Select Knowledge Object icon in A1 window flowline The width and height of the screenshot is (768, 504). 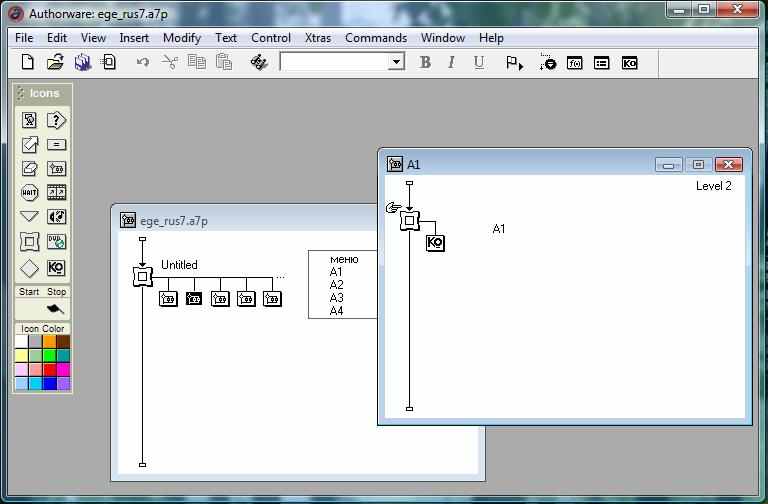(435, 242)
